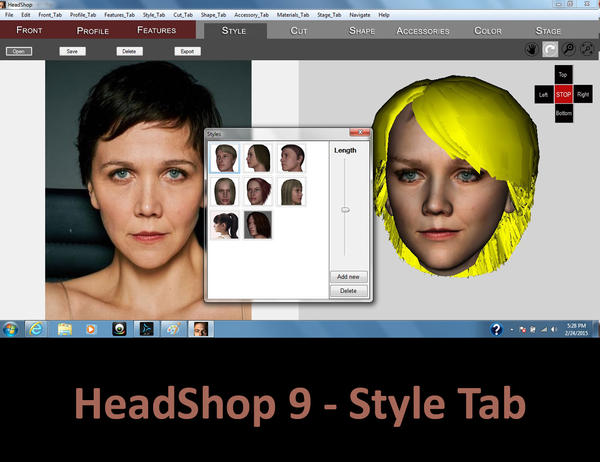Switch to the Color tab
Image resolution: width=600 pixels, height=462 pixels.
(488, 31)
